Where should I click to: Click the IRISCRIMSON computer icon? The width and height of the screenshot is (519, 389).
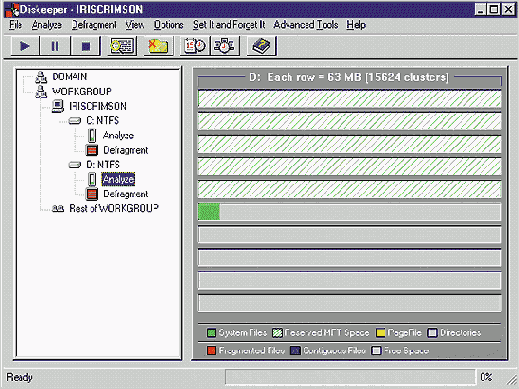(x=58, y=106)
